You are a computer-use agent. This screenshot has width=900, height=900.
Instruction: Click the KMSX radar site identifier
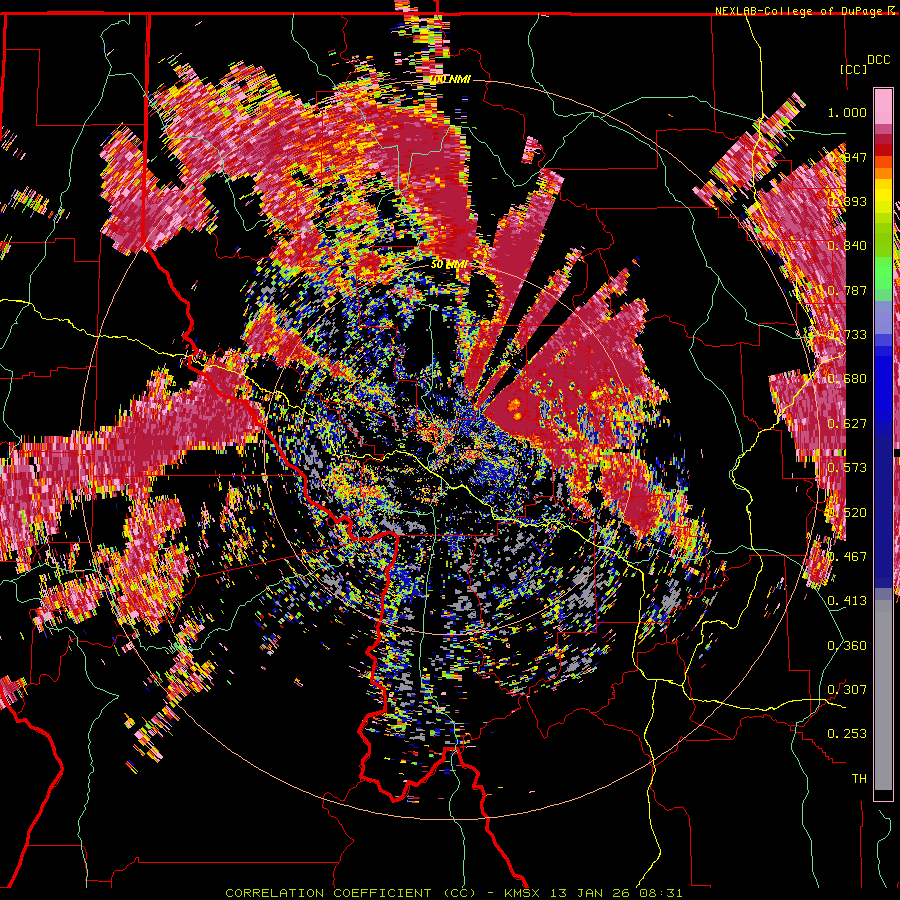pyautogui.click(x=523, y=893)
